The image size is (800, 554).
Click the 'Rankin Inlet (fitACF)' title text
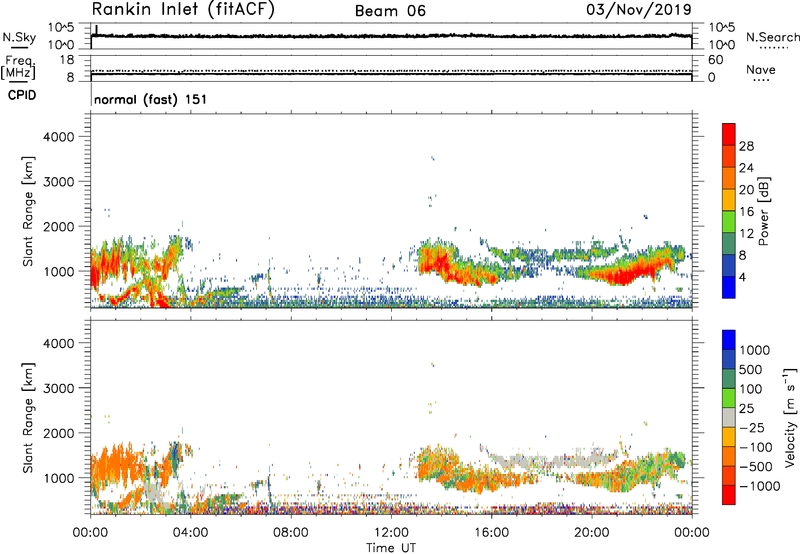183,9
